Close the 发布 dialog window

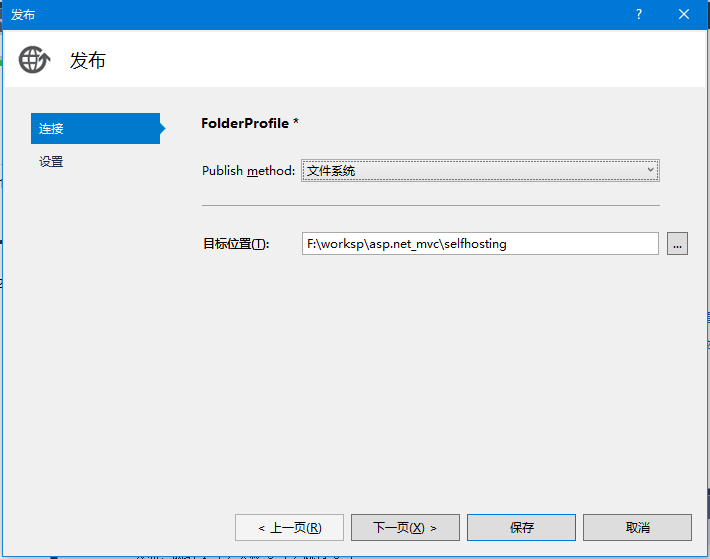684,14
